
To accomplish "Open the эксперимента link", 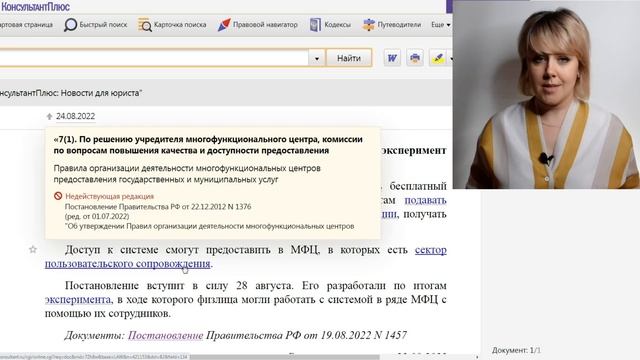I will [x=78, y=300].
